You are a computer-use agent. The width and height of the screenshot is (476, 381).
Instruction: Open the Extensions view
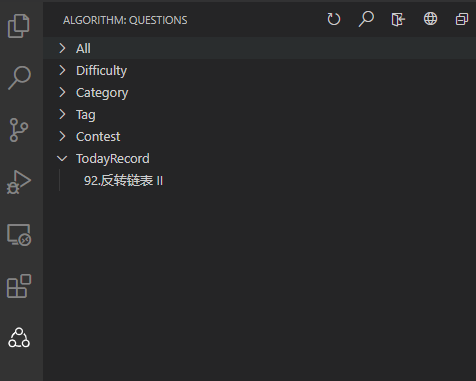click(x=19, y=286)
